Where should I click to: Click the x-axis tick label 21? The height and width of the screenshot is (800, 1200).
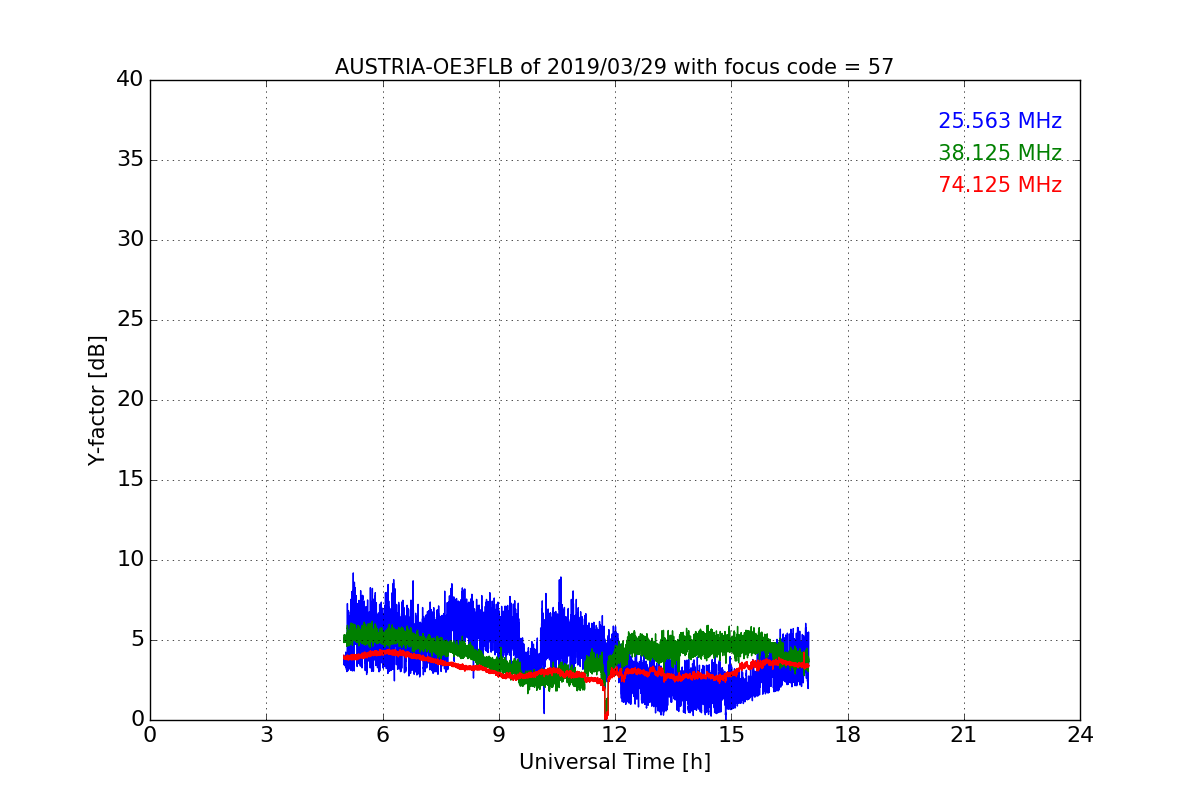click(x=964, y=735)
